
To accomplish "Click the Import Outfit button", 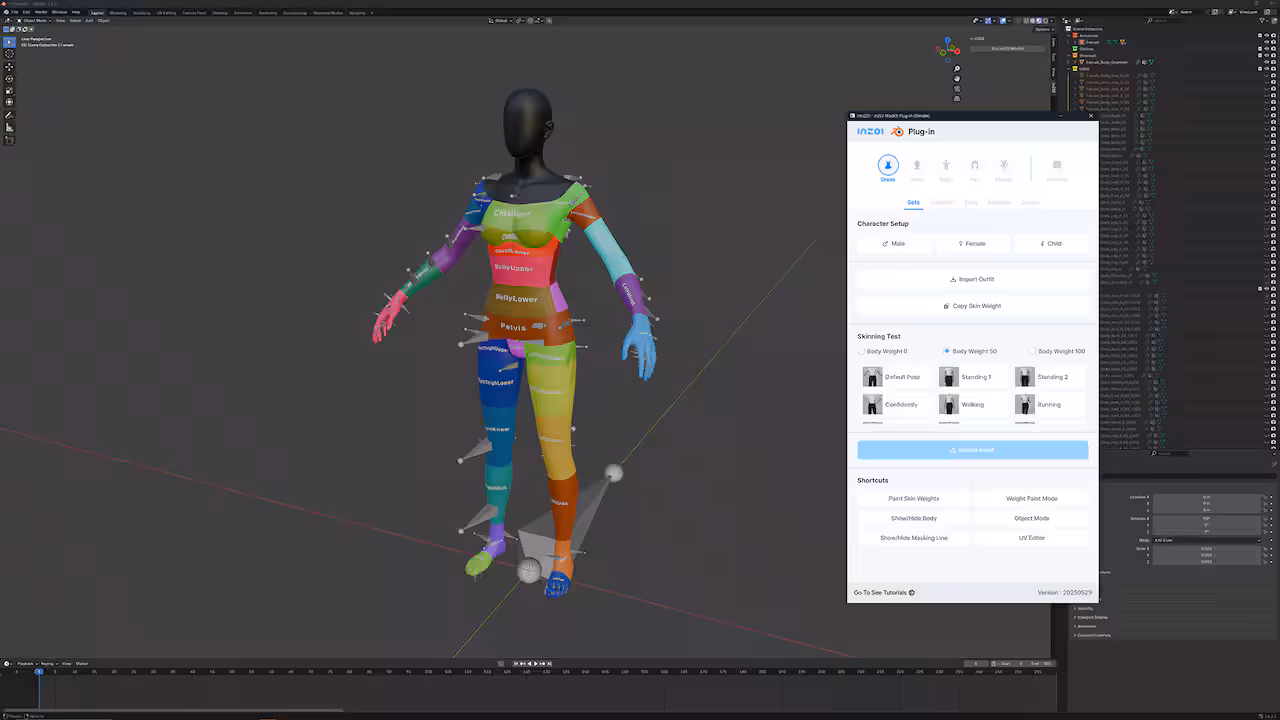I will [x=972, y=279].
